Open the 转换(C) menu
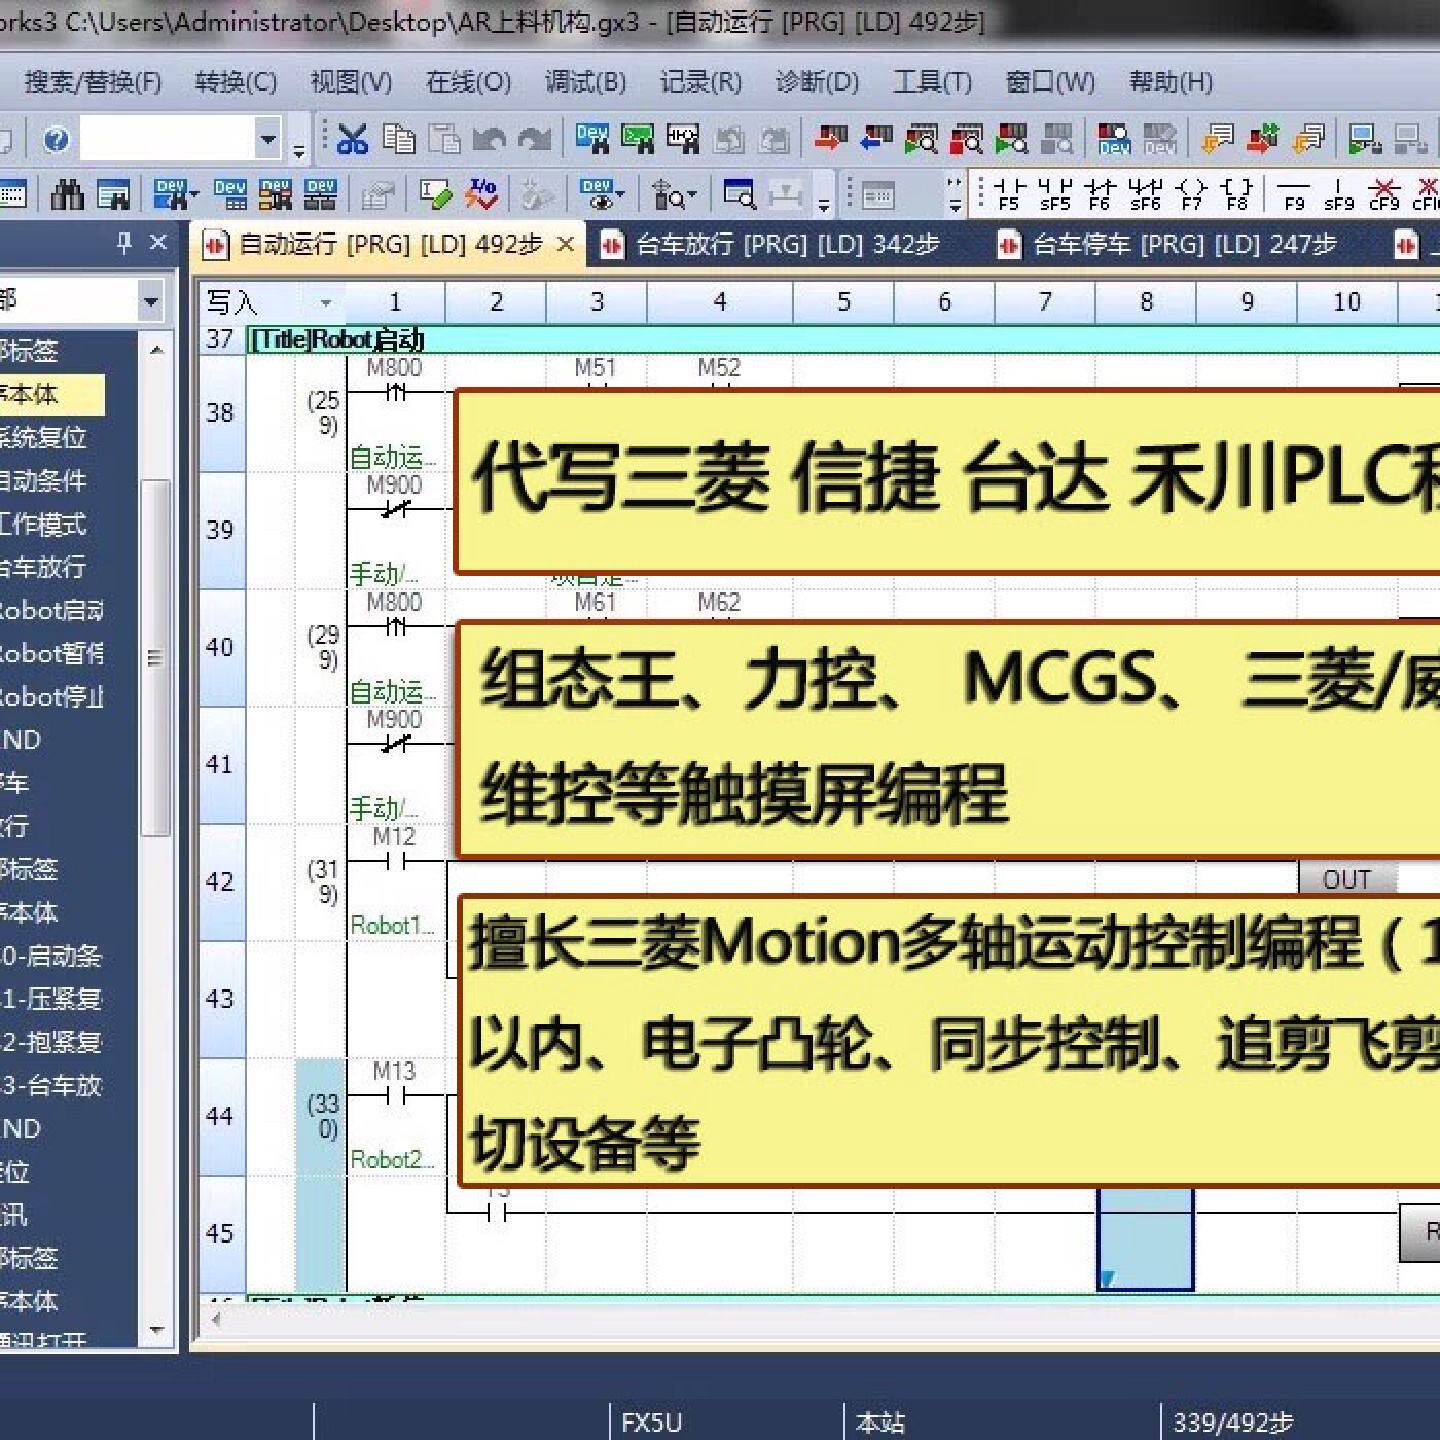The image size is (1440, 1440). click(x=236, y=82)
